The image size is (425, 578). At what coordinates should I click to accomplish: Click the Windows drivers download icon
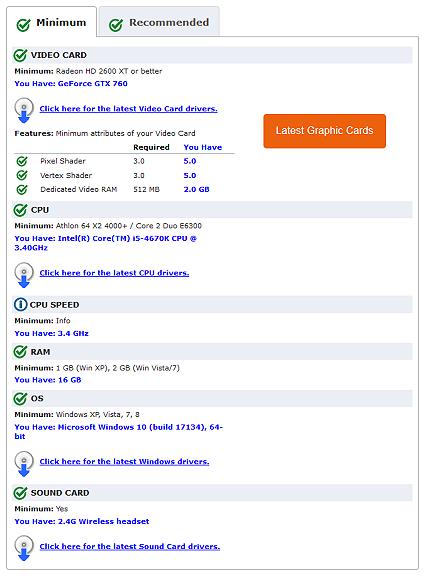pos(24,463)
